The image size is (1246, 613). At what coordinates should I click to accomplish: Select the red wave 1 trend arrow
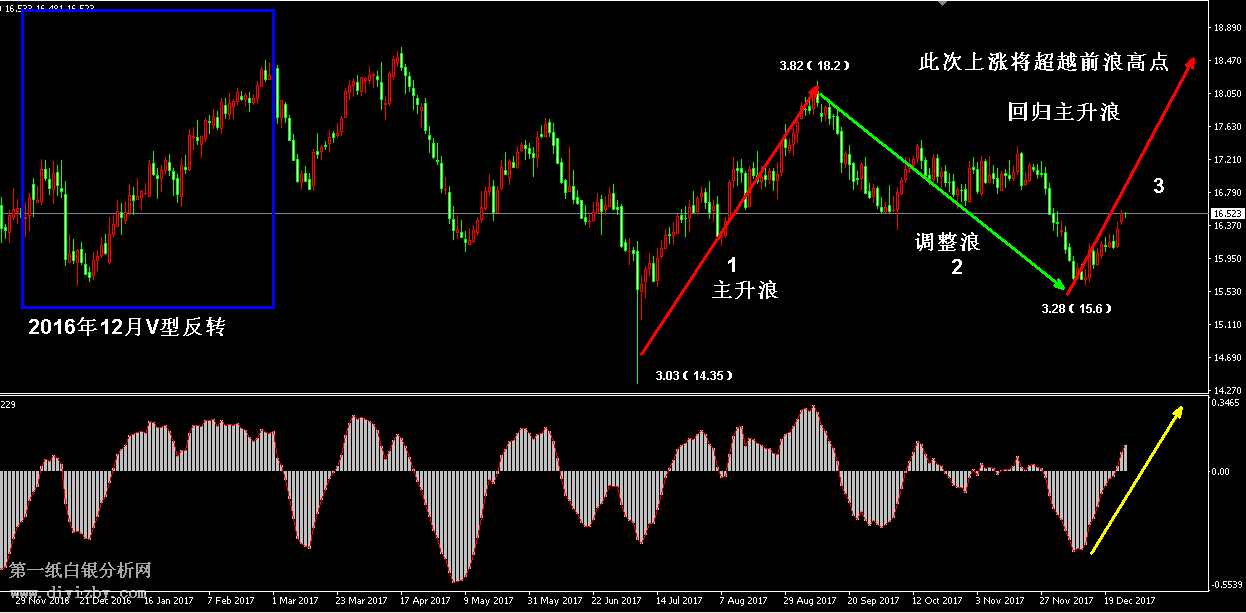(730, 221)
